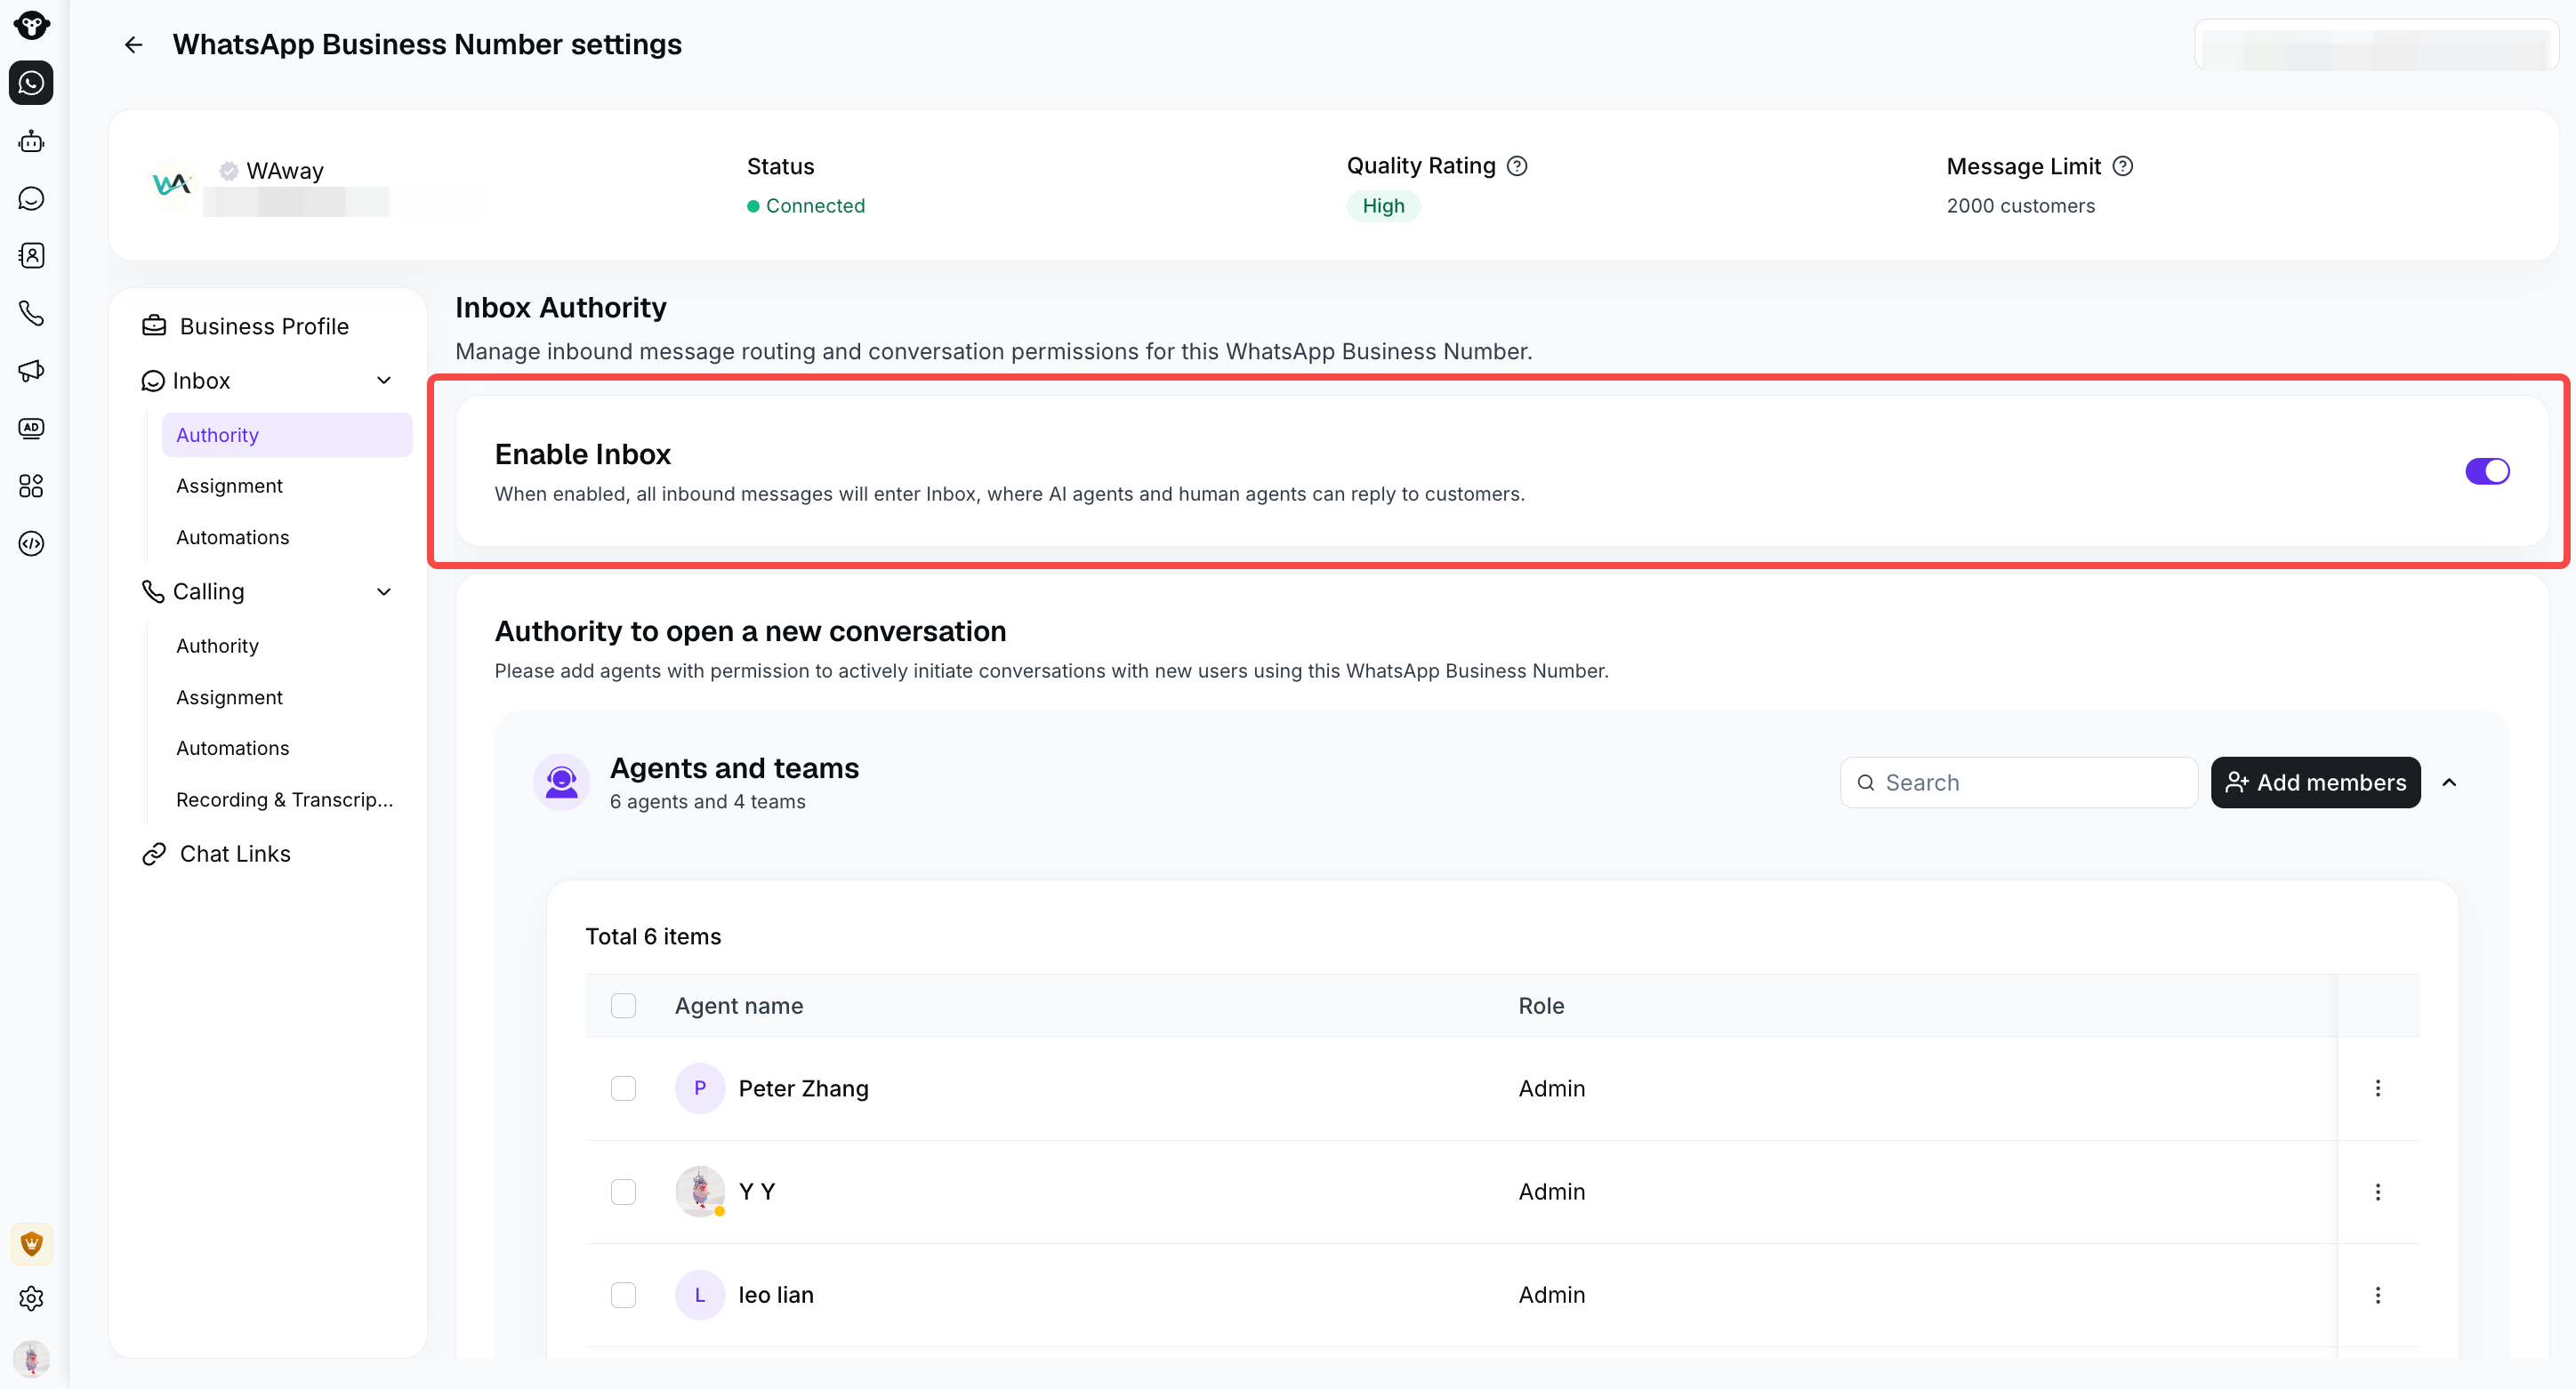Open the contacts icon in left rail
The height and width of the screenshot is (1389, 2576).
(x=31, y=256)
